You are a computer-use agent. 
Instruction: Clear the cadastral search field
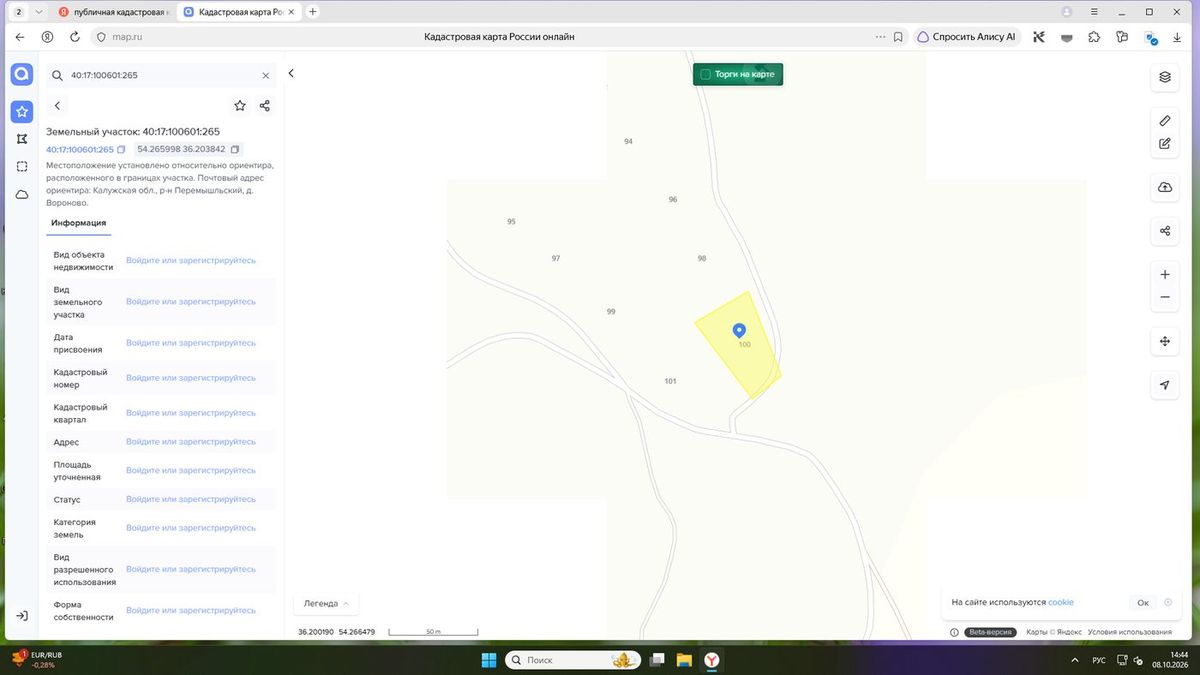point(266,75)
